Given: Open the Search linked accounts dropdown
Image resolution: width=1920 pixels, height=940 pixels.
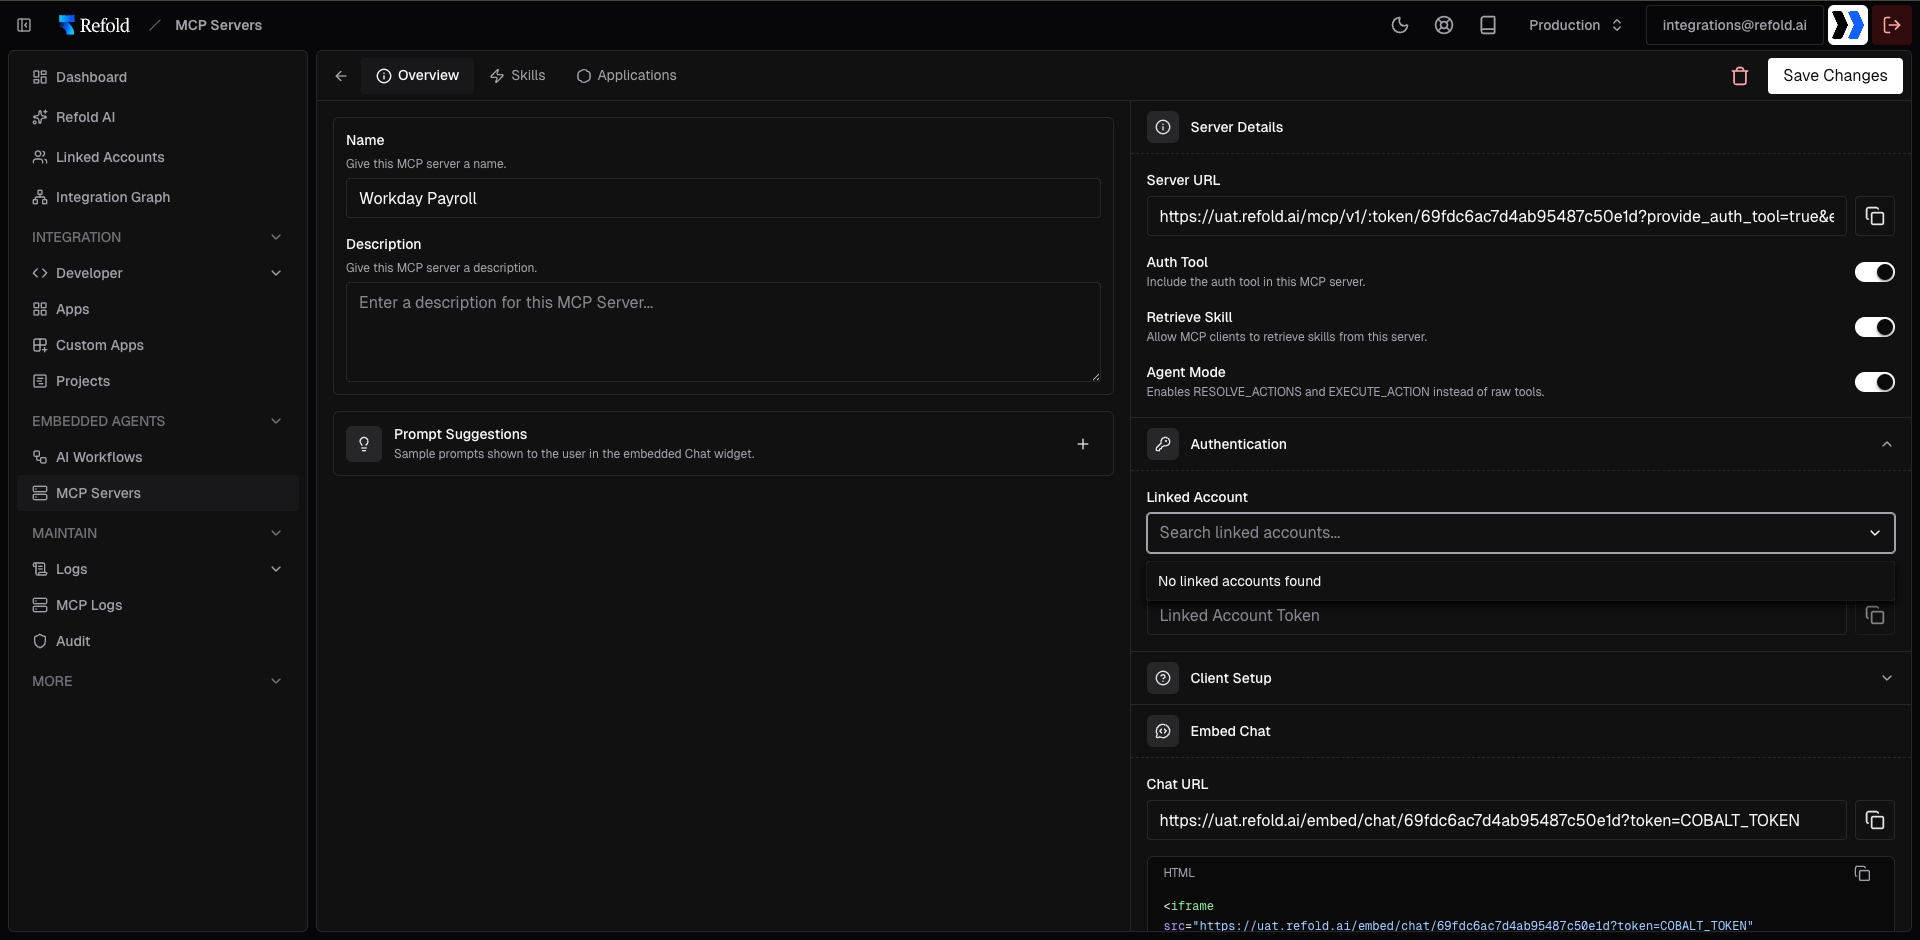Looking at the screenshot, I should [1520, 533].
